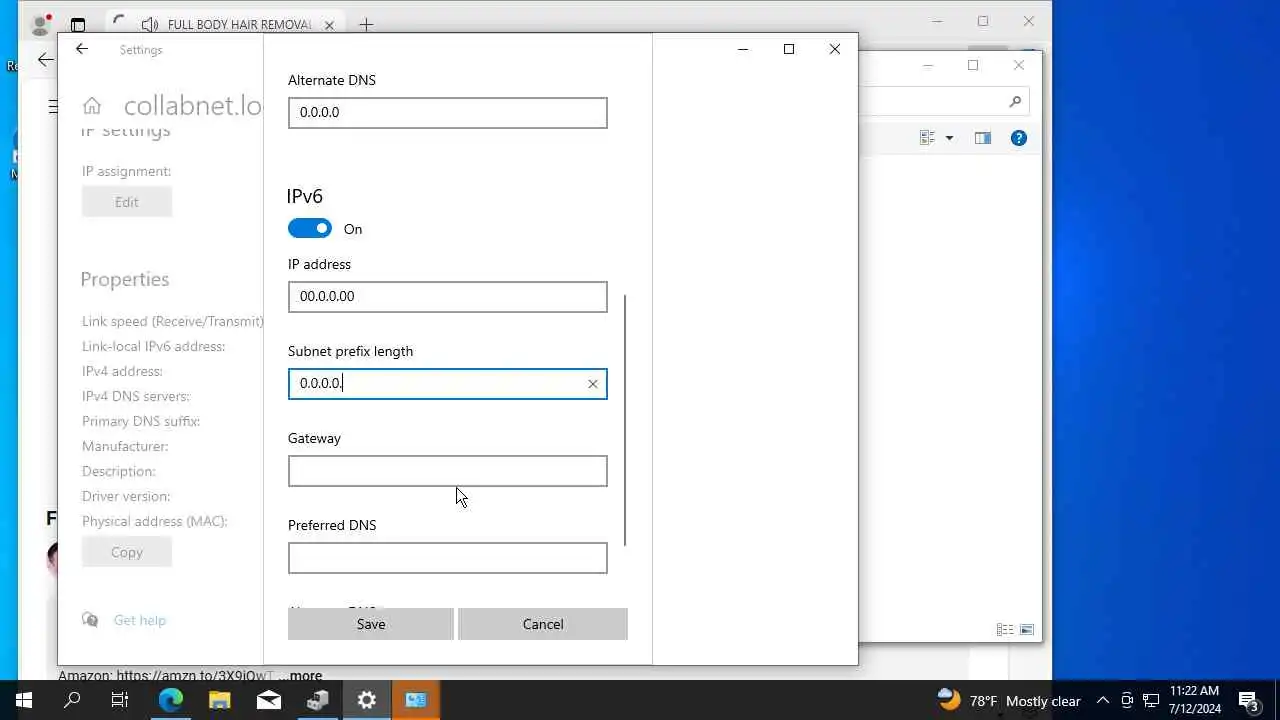This screenshot has height=720, width=1280.
Task: Click the File Explorer search magnifier
Action: 1015,101
